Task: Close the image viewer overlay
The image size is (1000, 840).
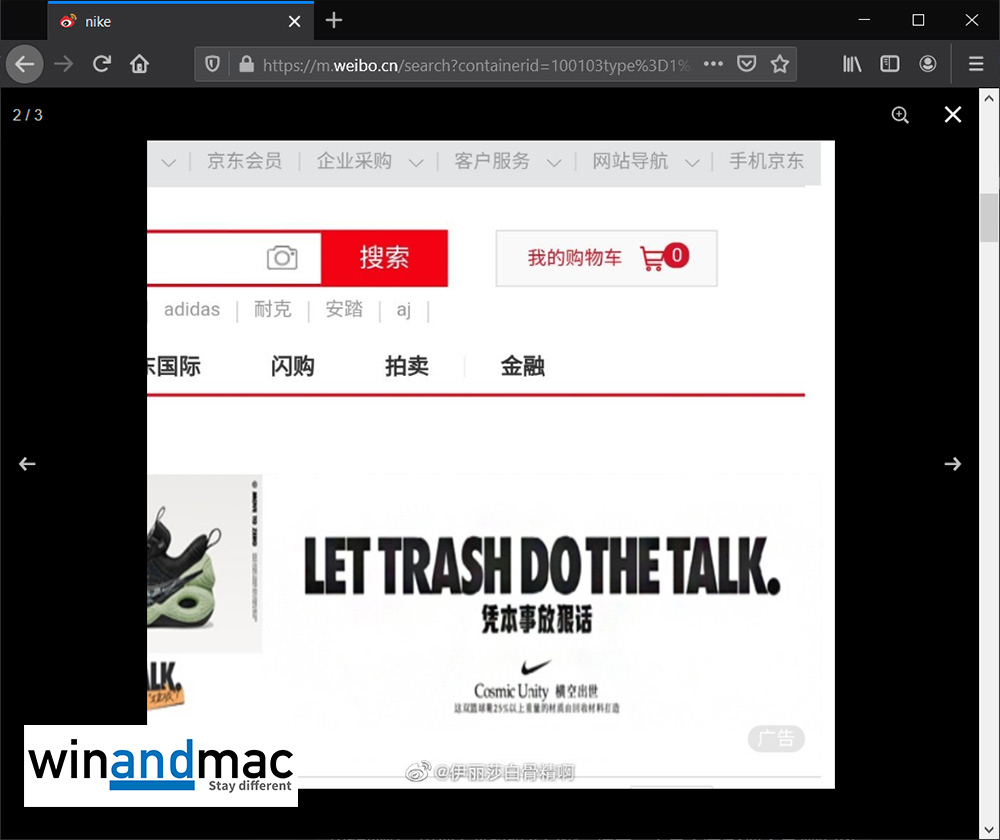Action: (x=953, y=115)
